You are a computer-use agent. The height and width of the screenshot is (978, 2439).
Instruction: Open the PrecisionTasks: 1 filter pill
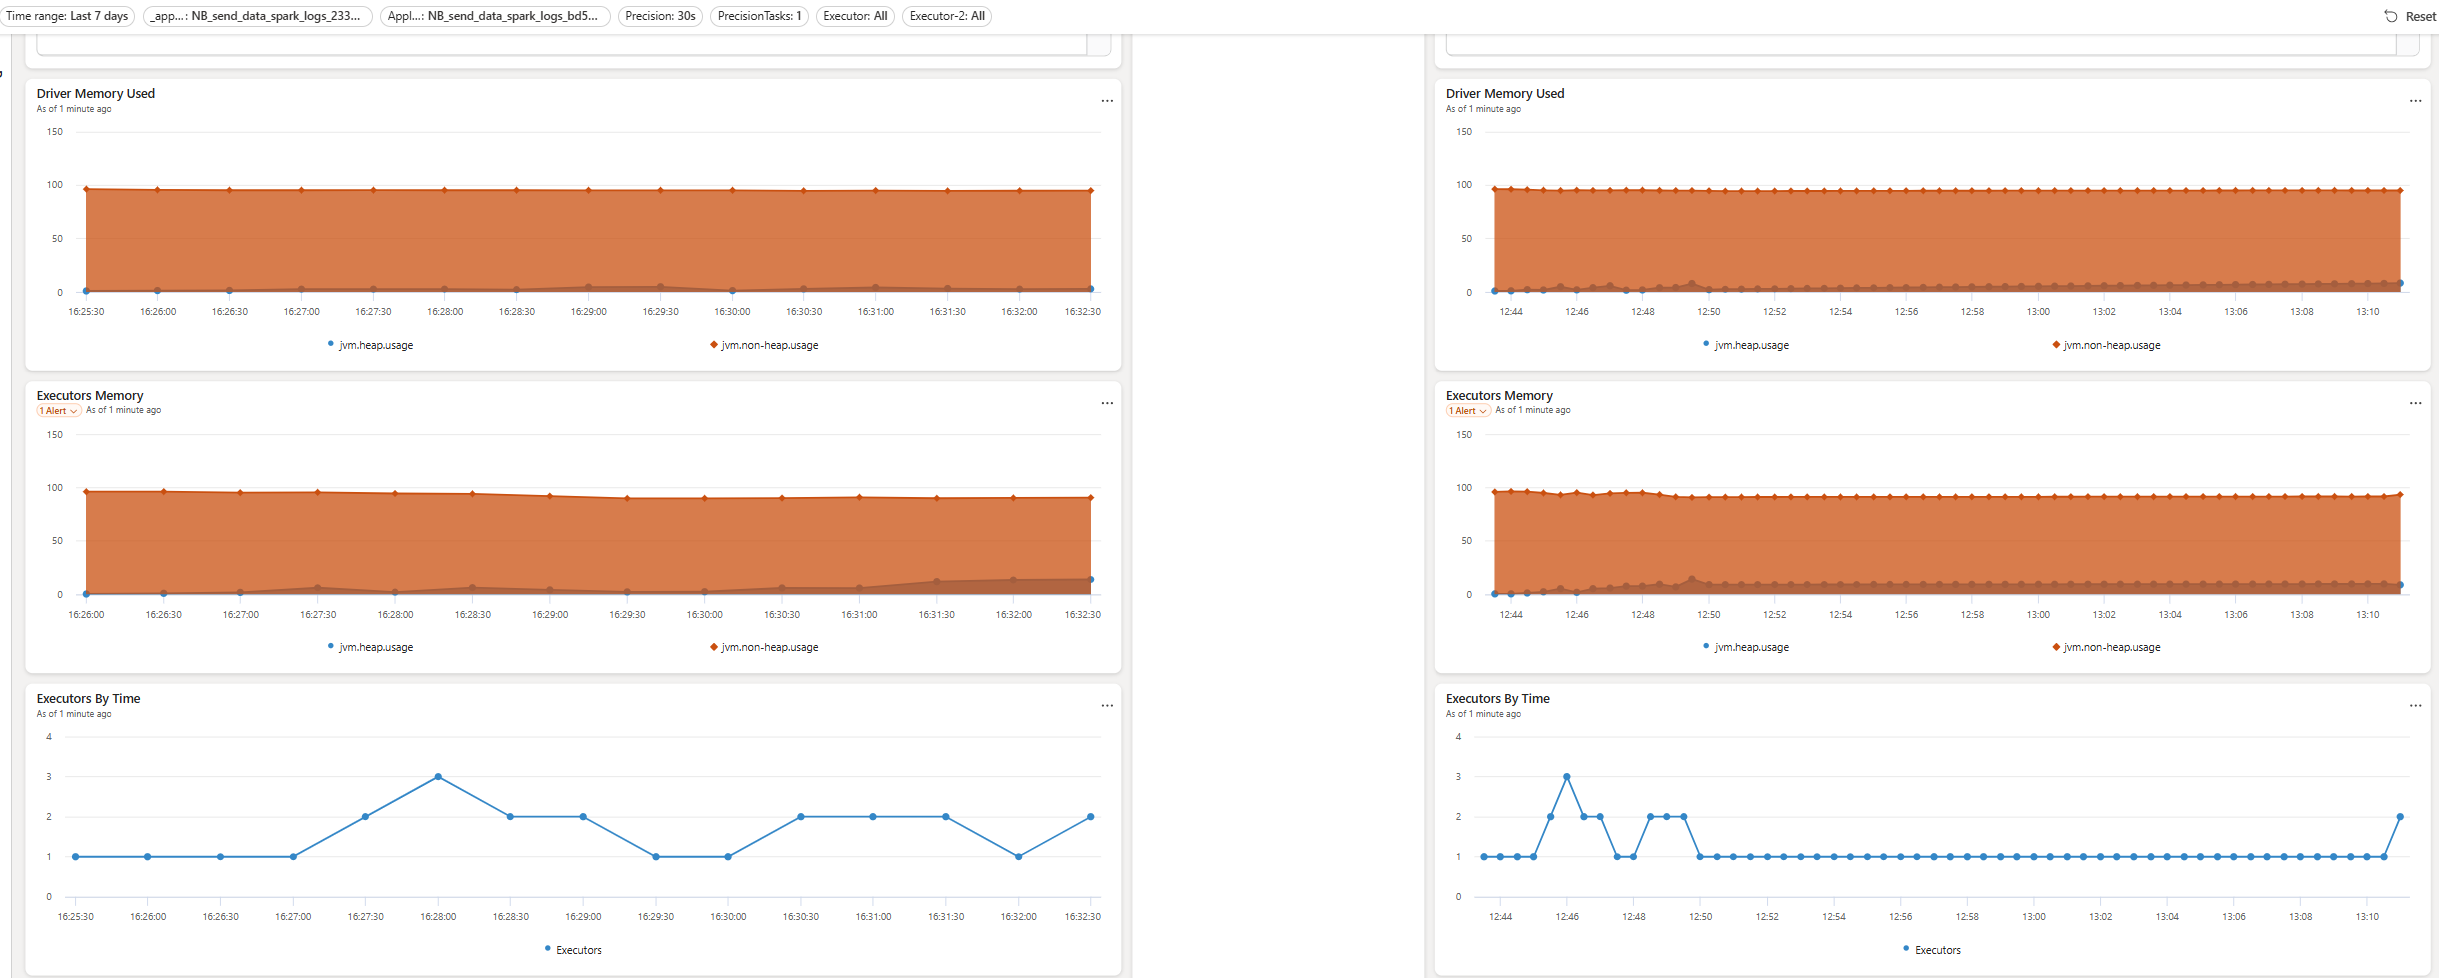coord(759,16)
